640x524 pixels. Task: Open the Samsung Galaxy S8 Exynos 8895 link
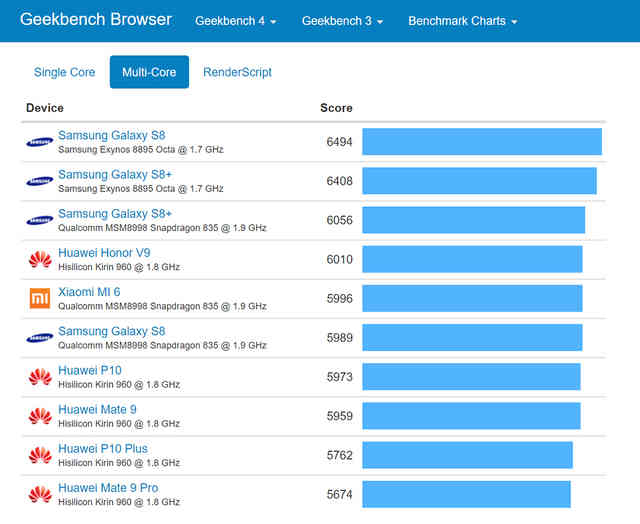(x=111, y=135)
